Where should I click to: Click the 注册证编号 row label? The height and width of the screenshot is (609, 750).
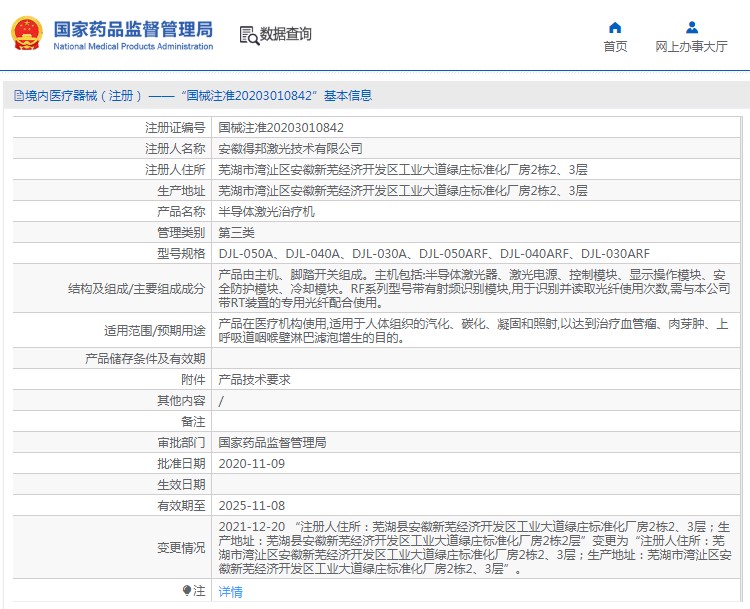click(x=175, y=128)
